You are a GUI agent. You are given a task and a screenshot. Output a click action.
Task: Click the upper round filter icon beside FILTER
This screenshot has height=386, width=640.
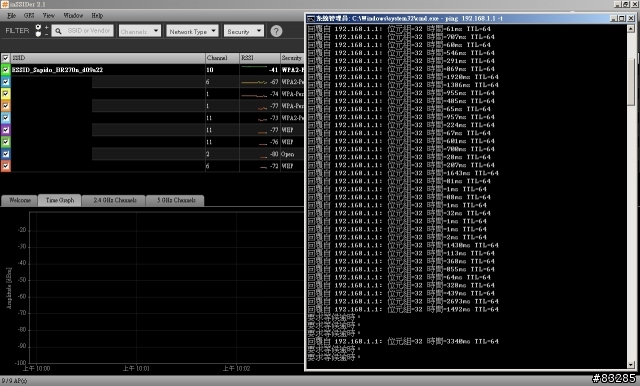click(38, 27)
